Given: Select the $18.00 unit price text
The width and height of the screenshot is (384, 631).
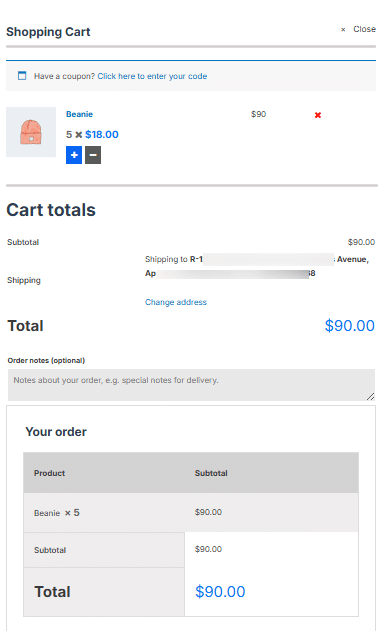Looking at the screenshot, I should click(102, 134).
